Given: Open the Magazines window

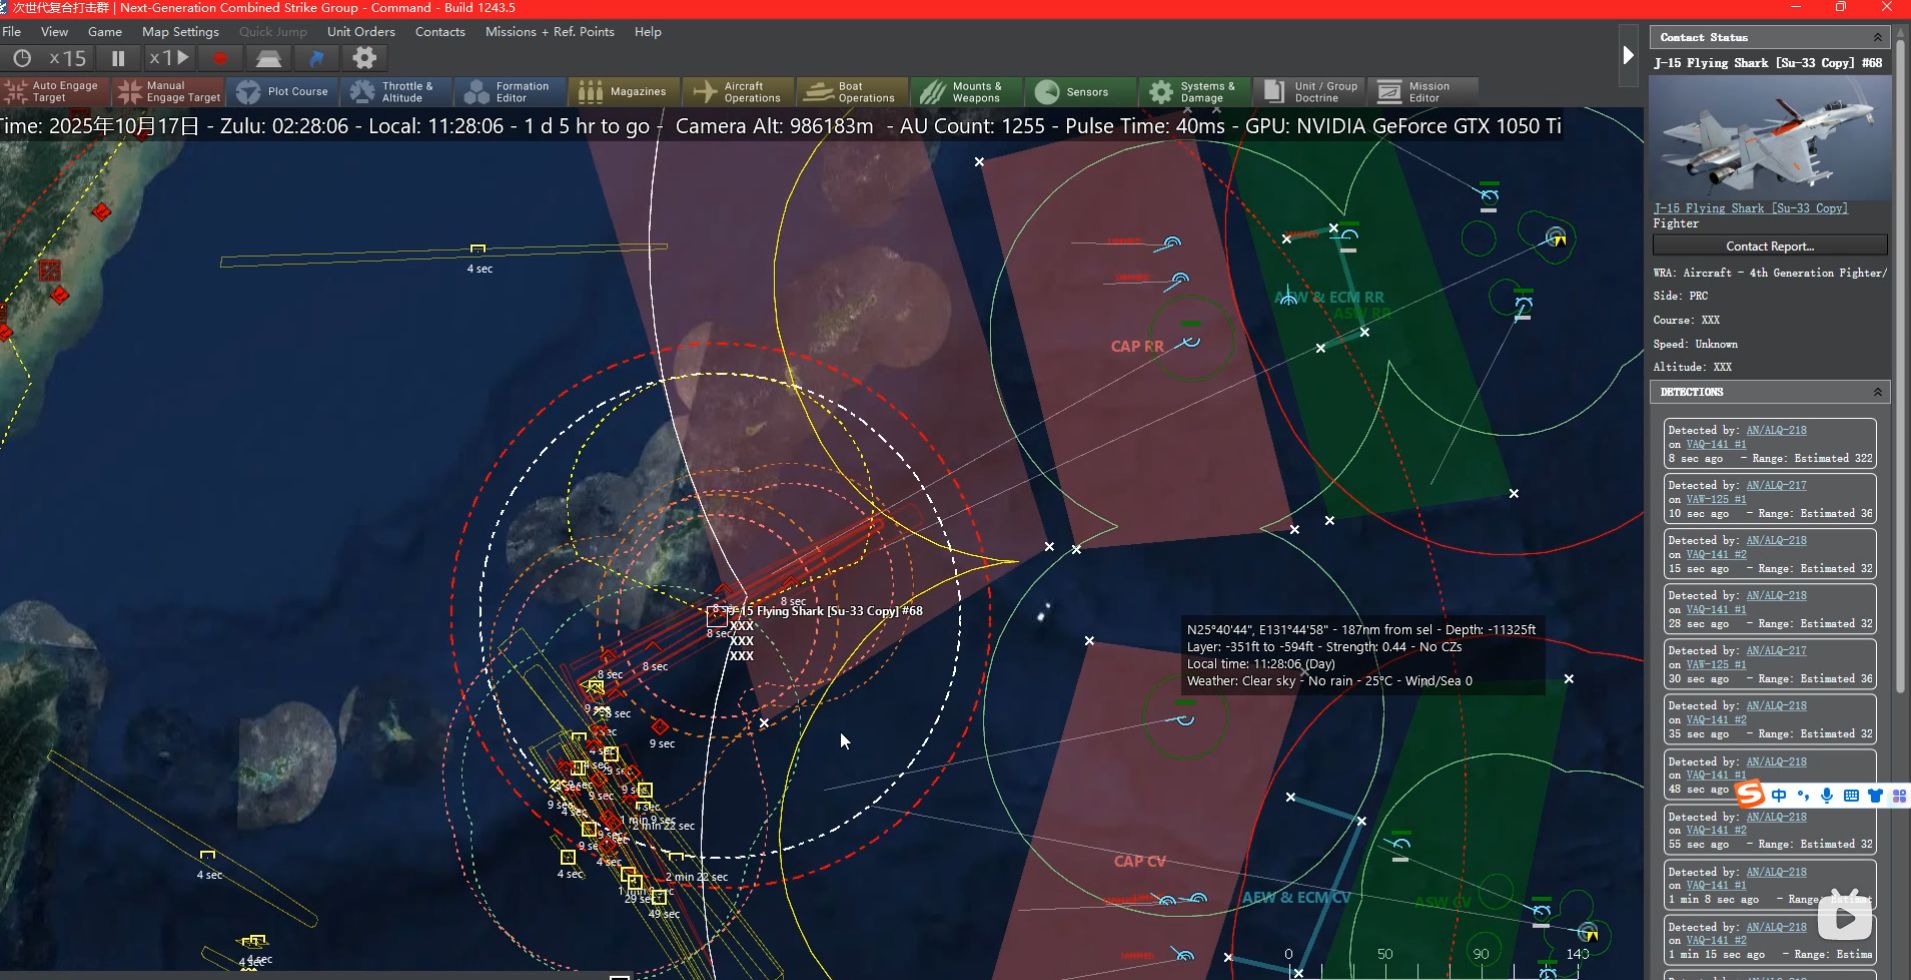Looking at the screenshot, I should coord(625,92).
